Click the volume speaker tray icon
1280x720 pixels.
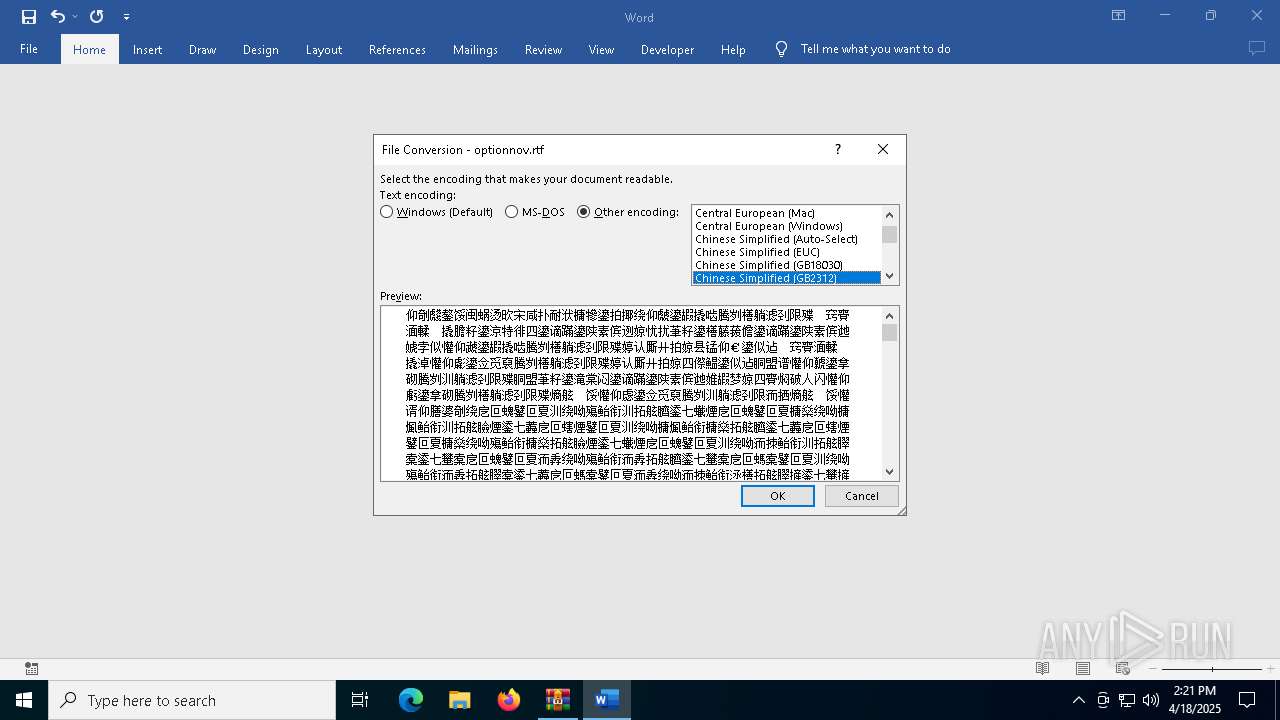click(x=1151, y=700)
